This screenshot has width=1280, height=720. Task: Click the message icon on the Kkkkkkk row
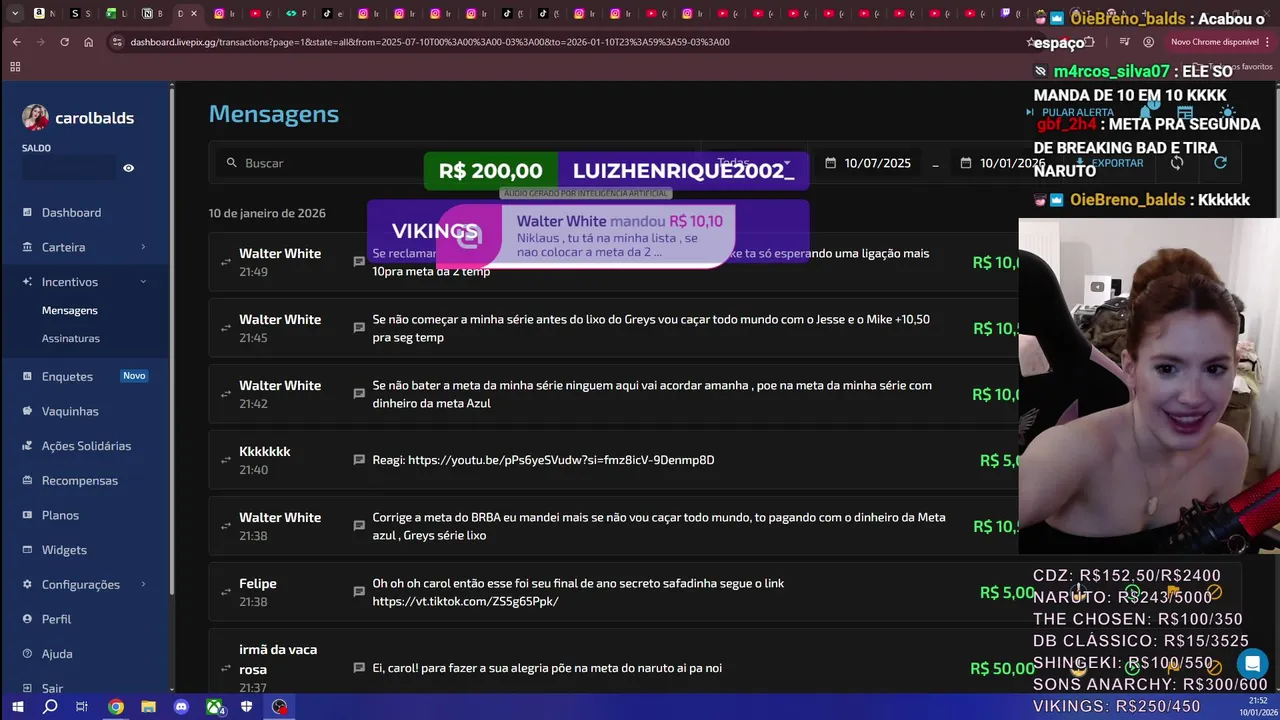pos(359,460)
